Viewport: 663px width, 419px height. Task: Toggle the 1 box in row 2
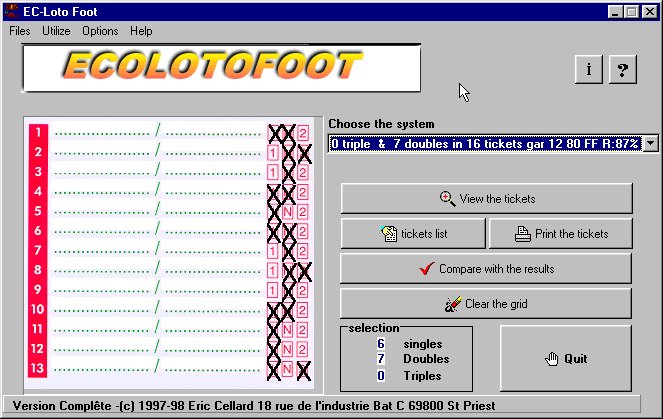[x=273, y=153]
